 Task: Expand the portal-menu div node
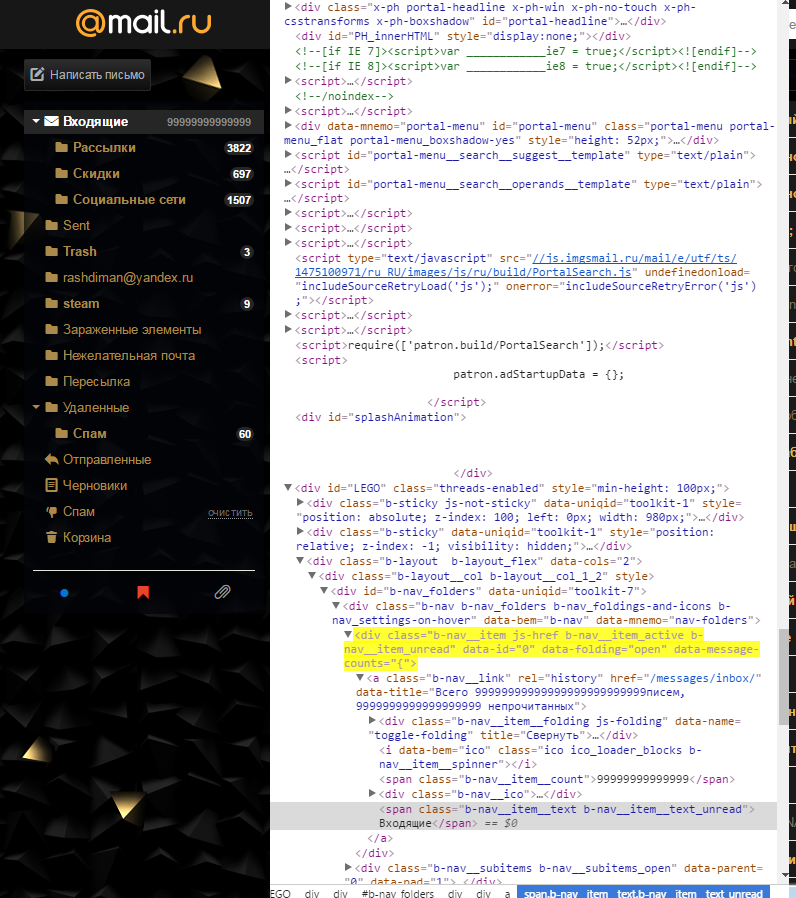288,125
